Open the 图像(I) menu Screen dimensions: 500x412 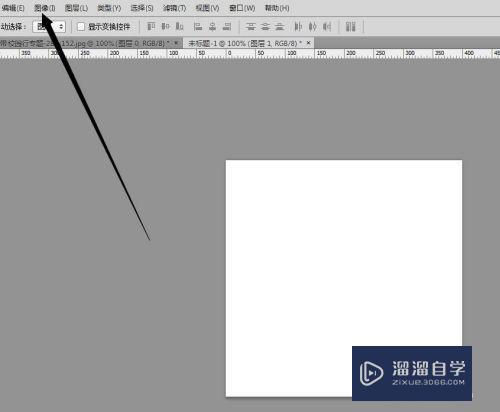(x=44, y=8)
